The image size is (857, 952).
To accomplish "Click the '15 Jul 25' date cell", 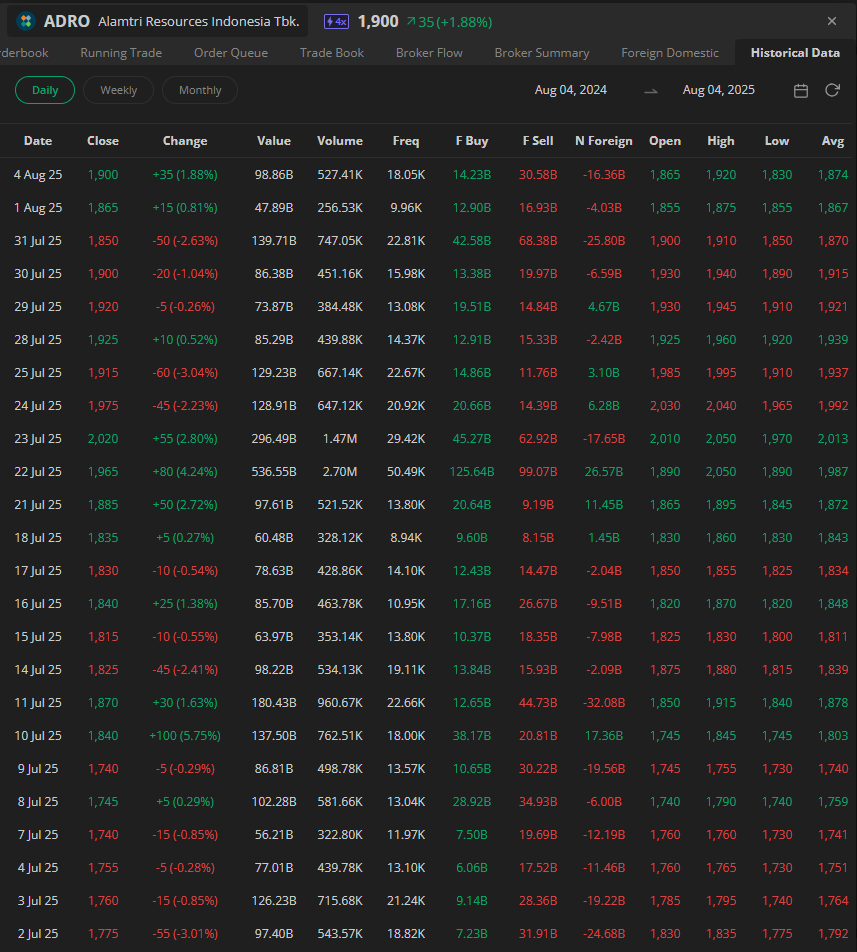I will tap(38, 637).
